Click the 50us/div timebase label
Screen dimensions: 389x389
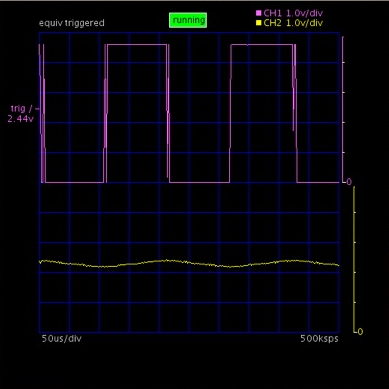click(62, 339)
